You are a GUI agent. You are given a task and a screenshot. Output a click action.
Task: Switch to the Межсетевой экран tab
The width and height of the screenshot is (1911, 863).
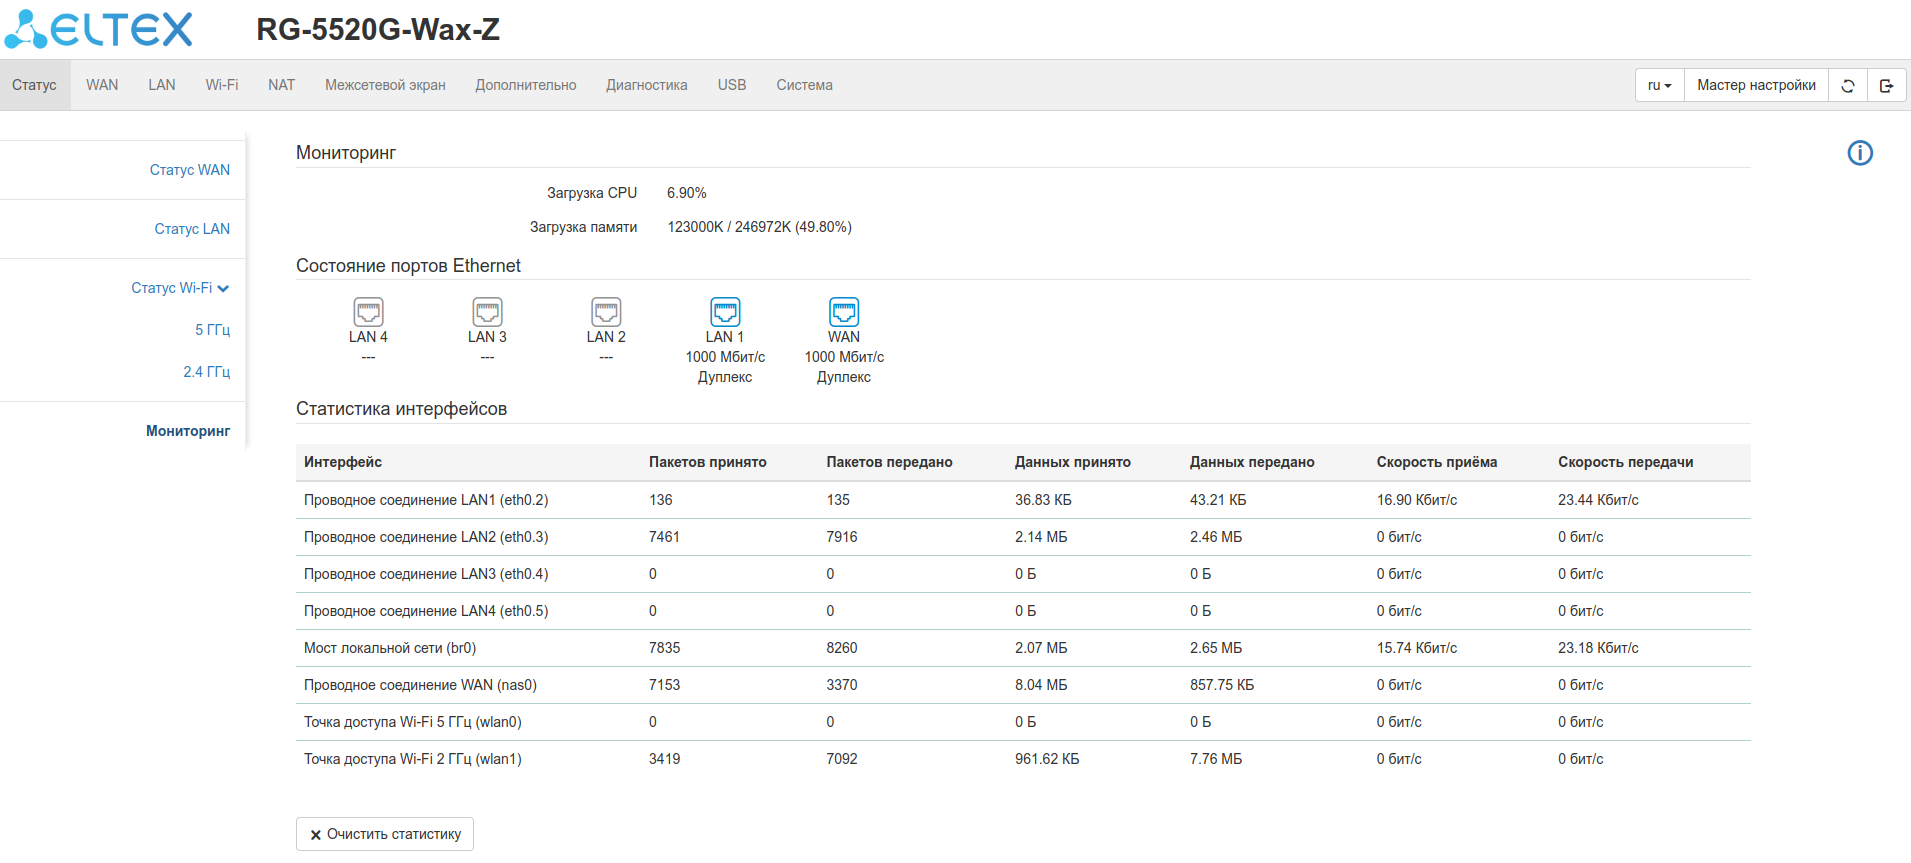[385, 85]
